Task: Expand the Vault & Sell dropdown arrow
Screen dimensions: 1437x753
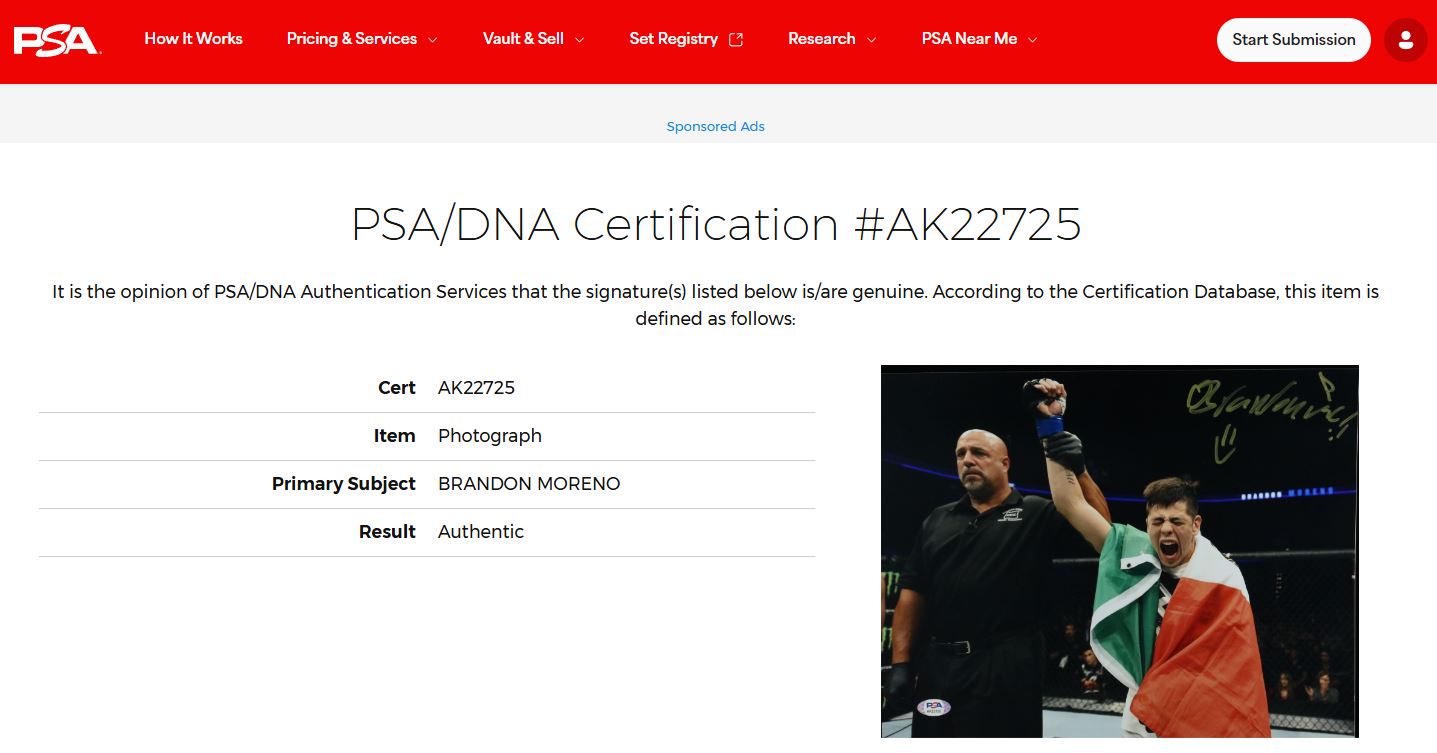Action: pyautogui.click(x=579, y=40)
